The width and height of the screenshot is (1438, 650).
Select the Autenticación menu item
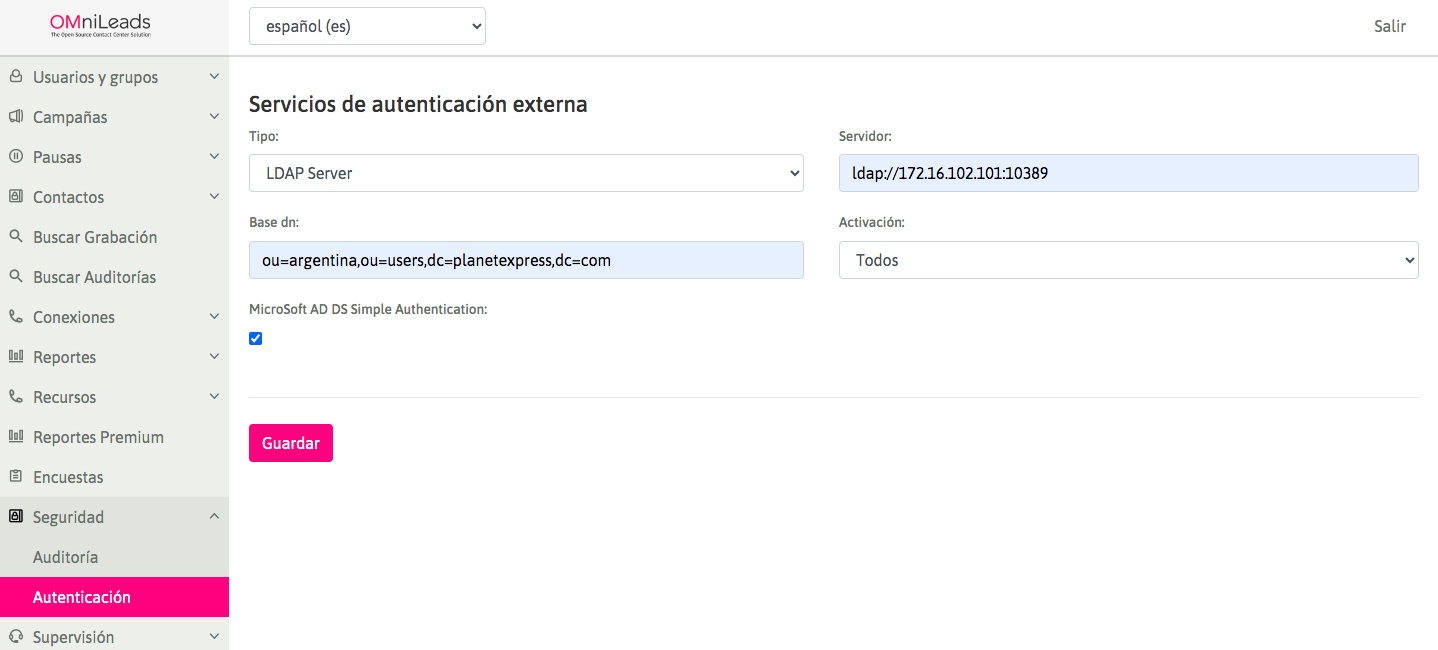(x=82, y=597)
